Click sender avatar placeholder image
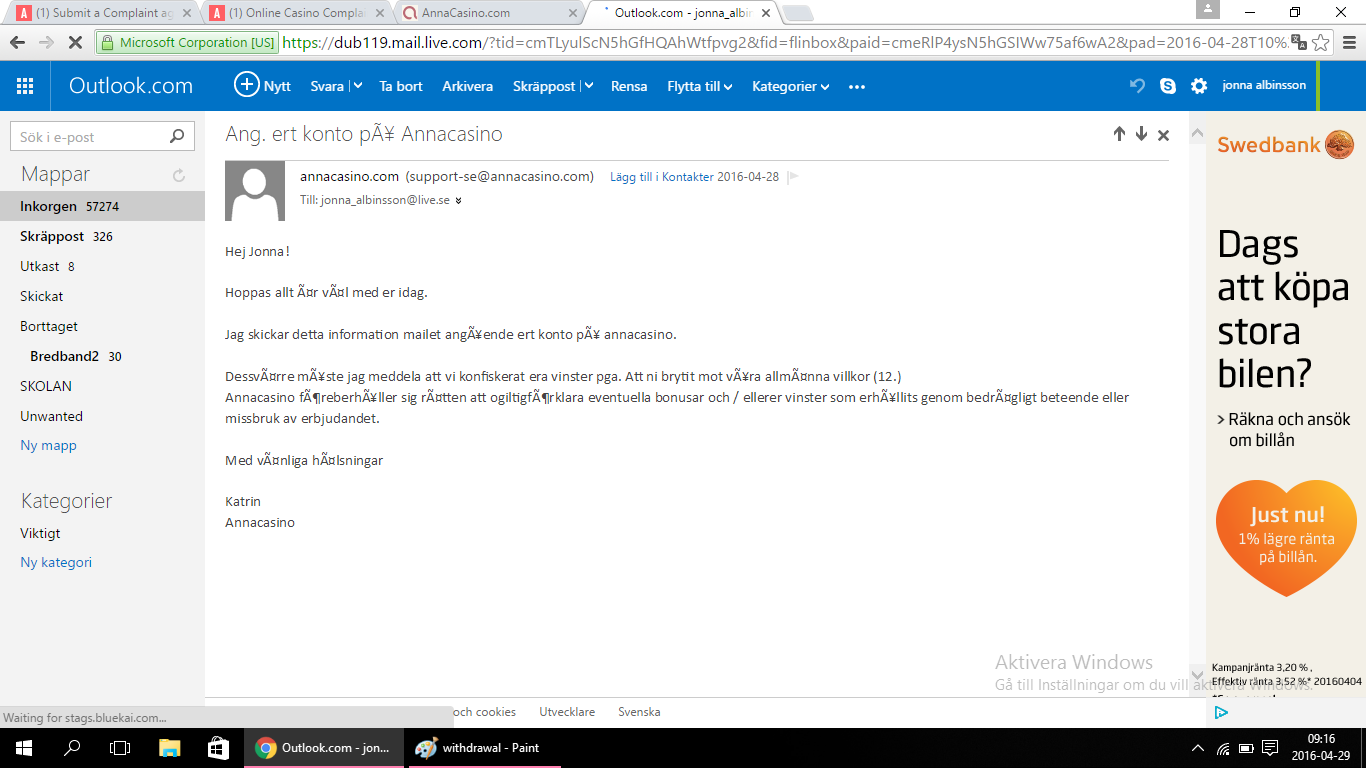The image size is (1366, 768). tap(255, 191)
